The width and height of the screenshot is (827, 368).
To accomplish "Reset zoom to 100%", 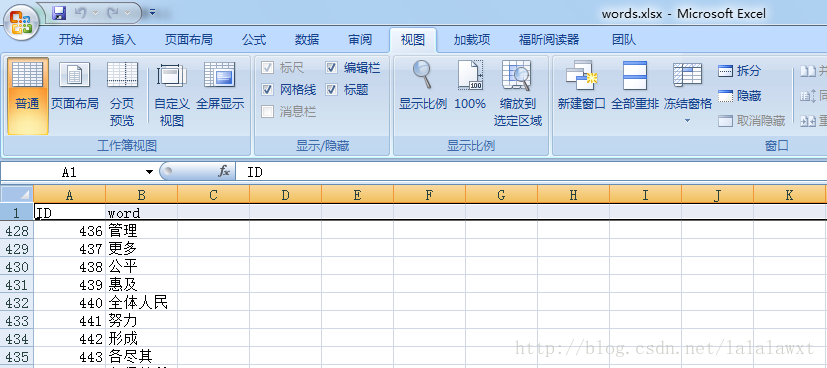I will 470,86.
